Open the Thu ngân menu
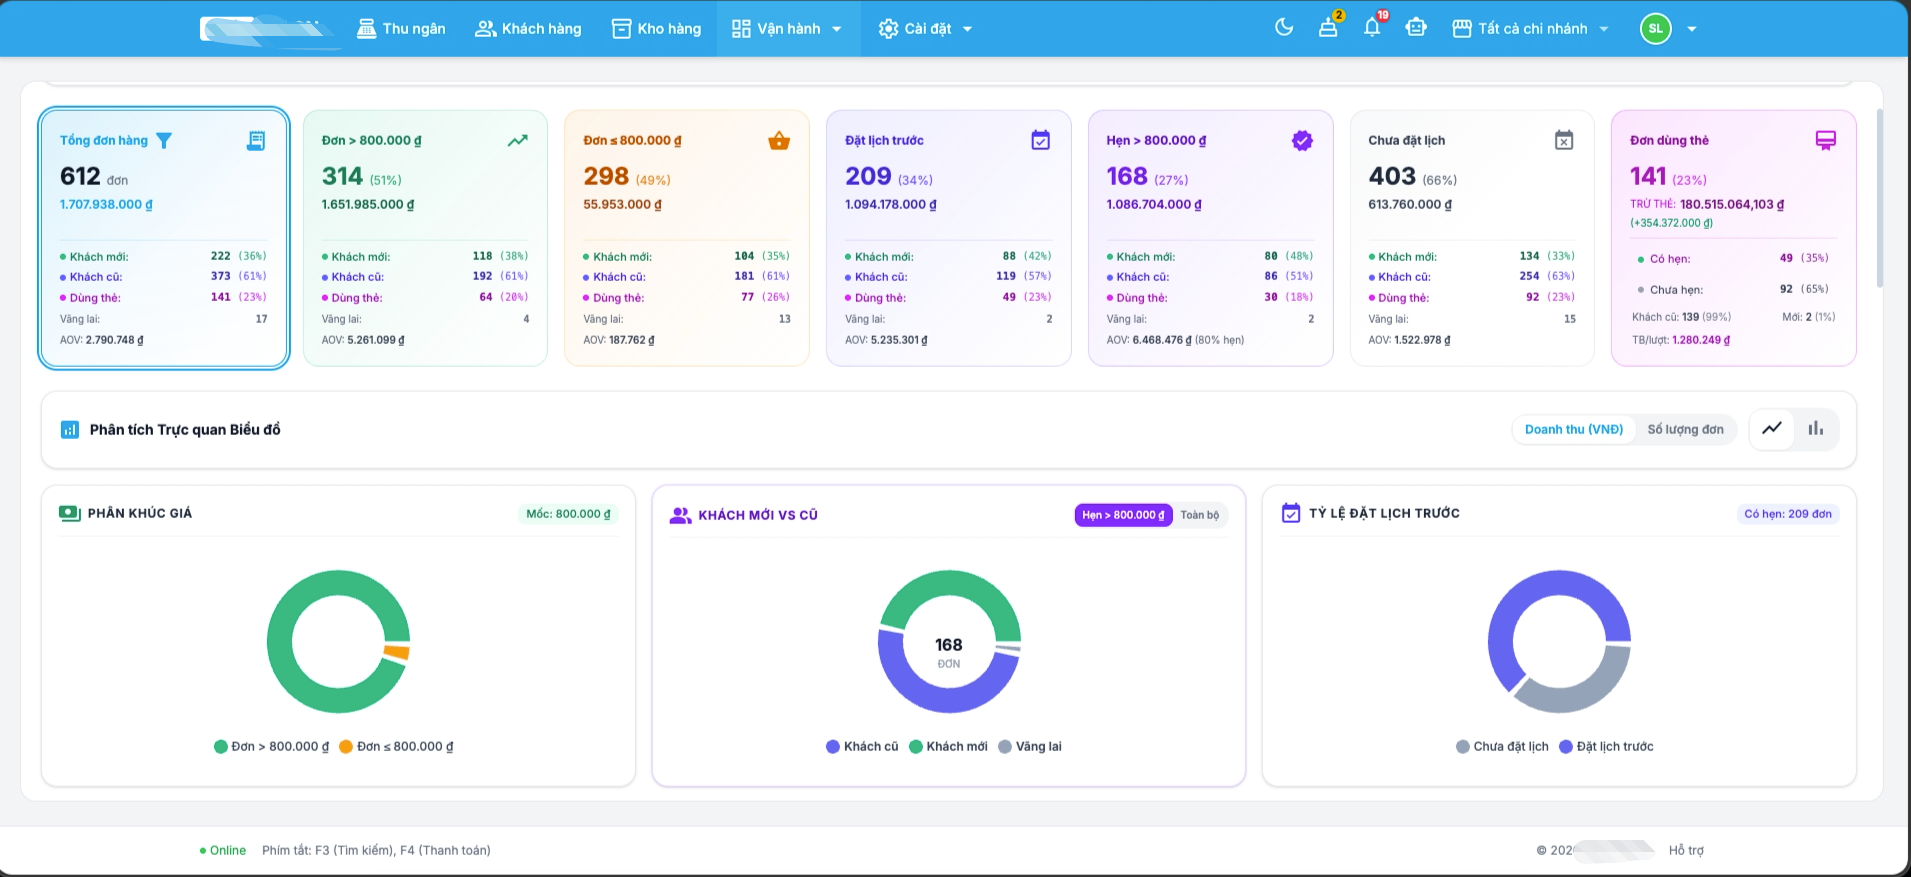This screenshot has height=877, width=1911. (x=401, y=29)
